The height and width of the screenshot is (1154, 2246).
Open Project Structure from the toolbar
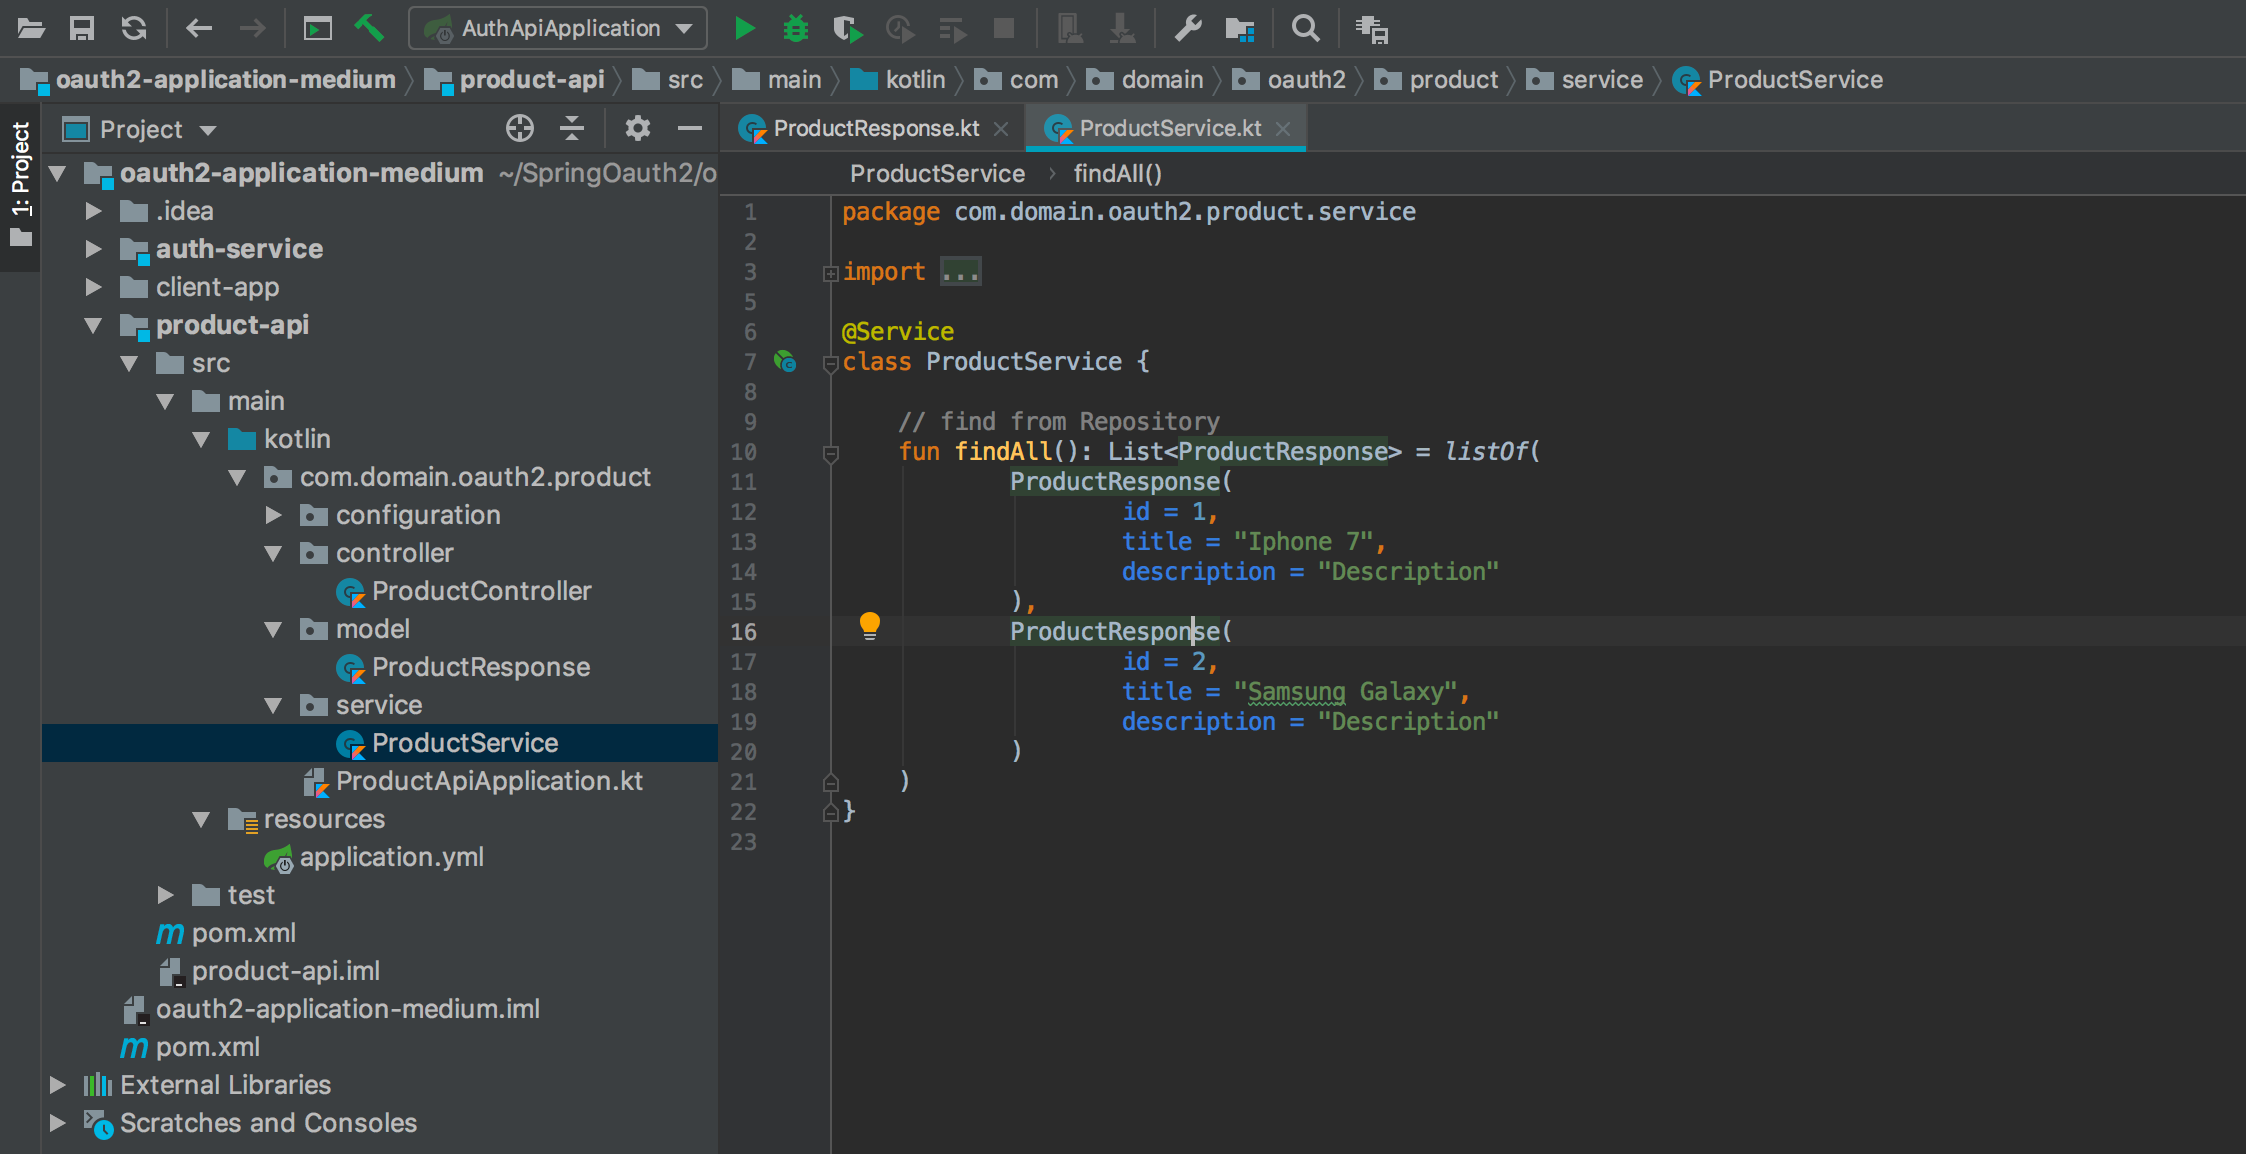click(1240, 28)
